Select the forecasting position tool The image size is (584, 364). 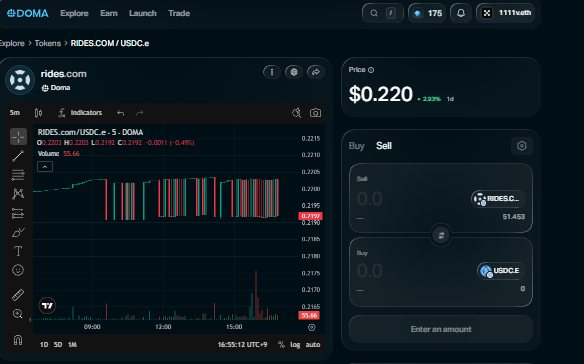18,213
